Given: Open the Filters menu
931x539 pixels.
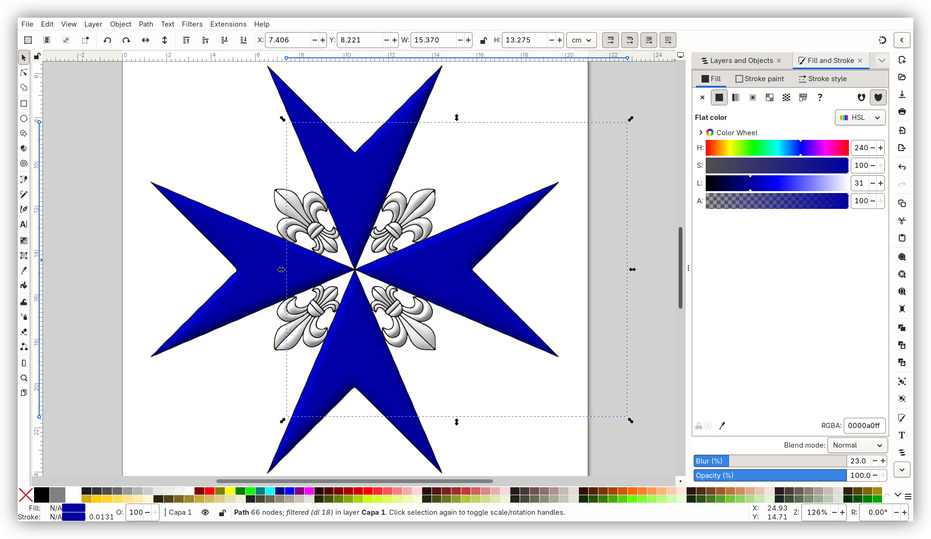Looking at the screenshot, I should 192,24.
